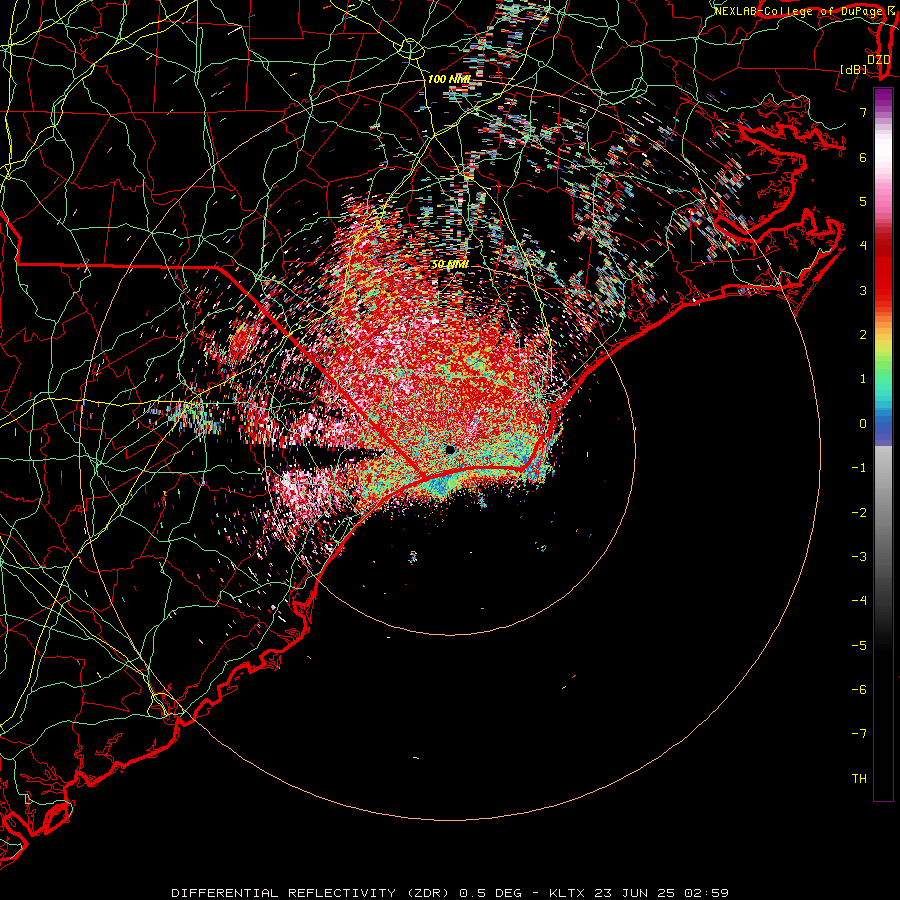Click the 5 value on the color scale

point(863,201)
